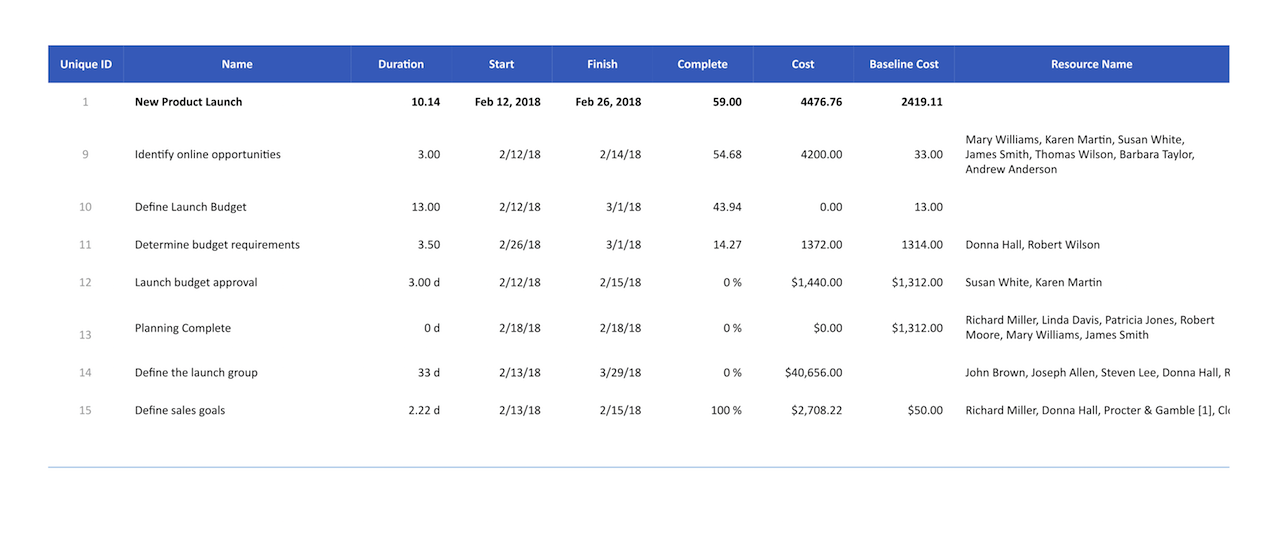Click unique ID 12 cell

pyautogui.click(x=85, y=283)
